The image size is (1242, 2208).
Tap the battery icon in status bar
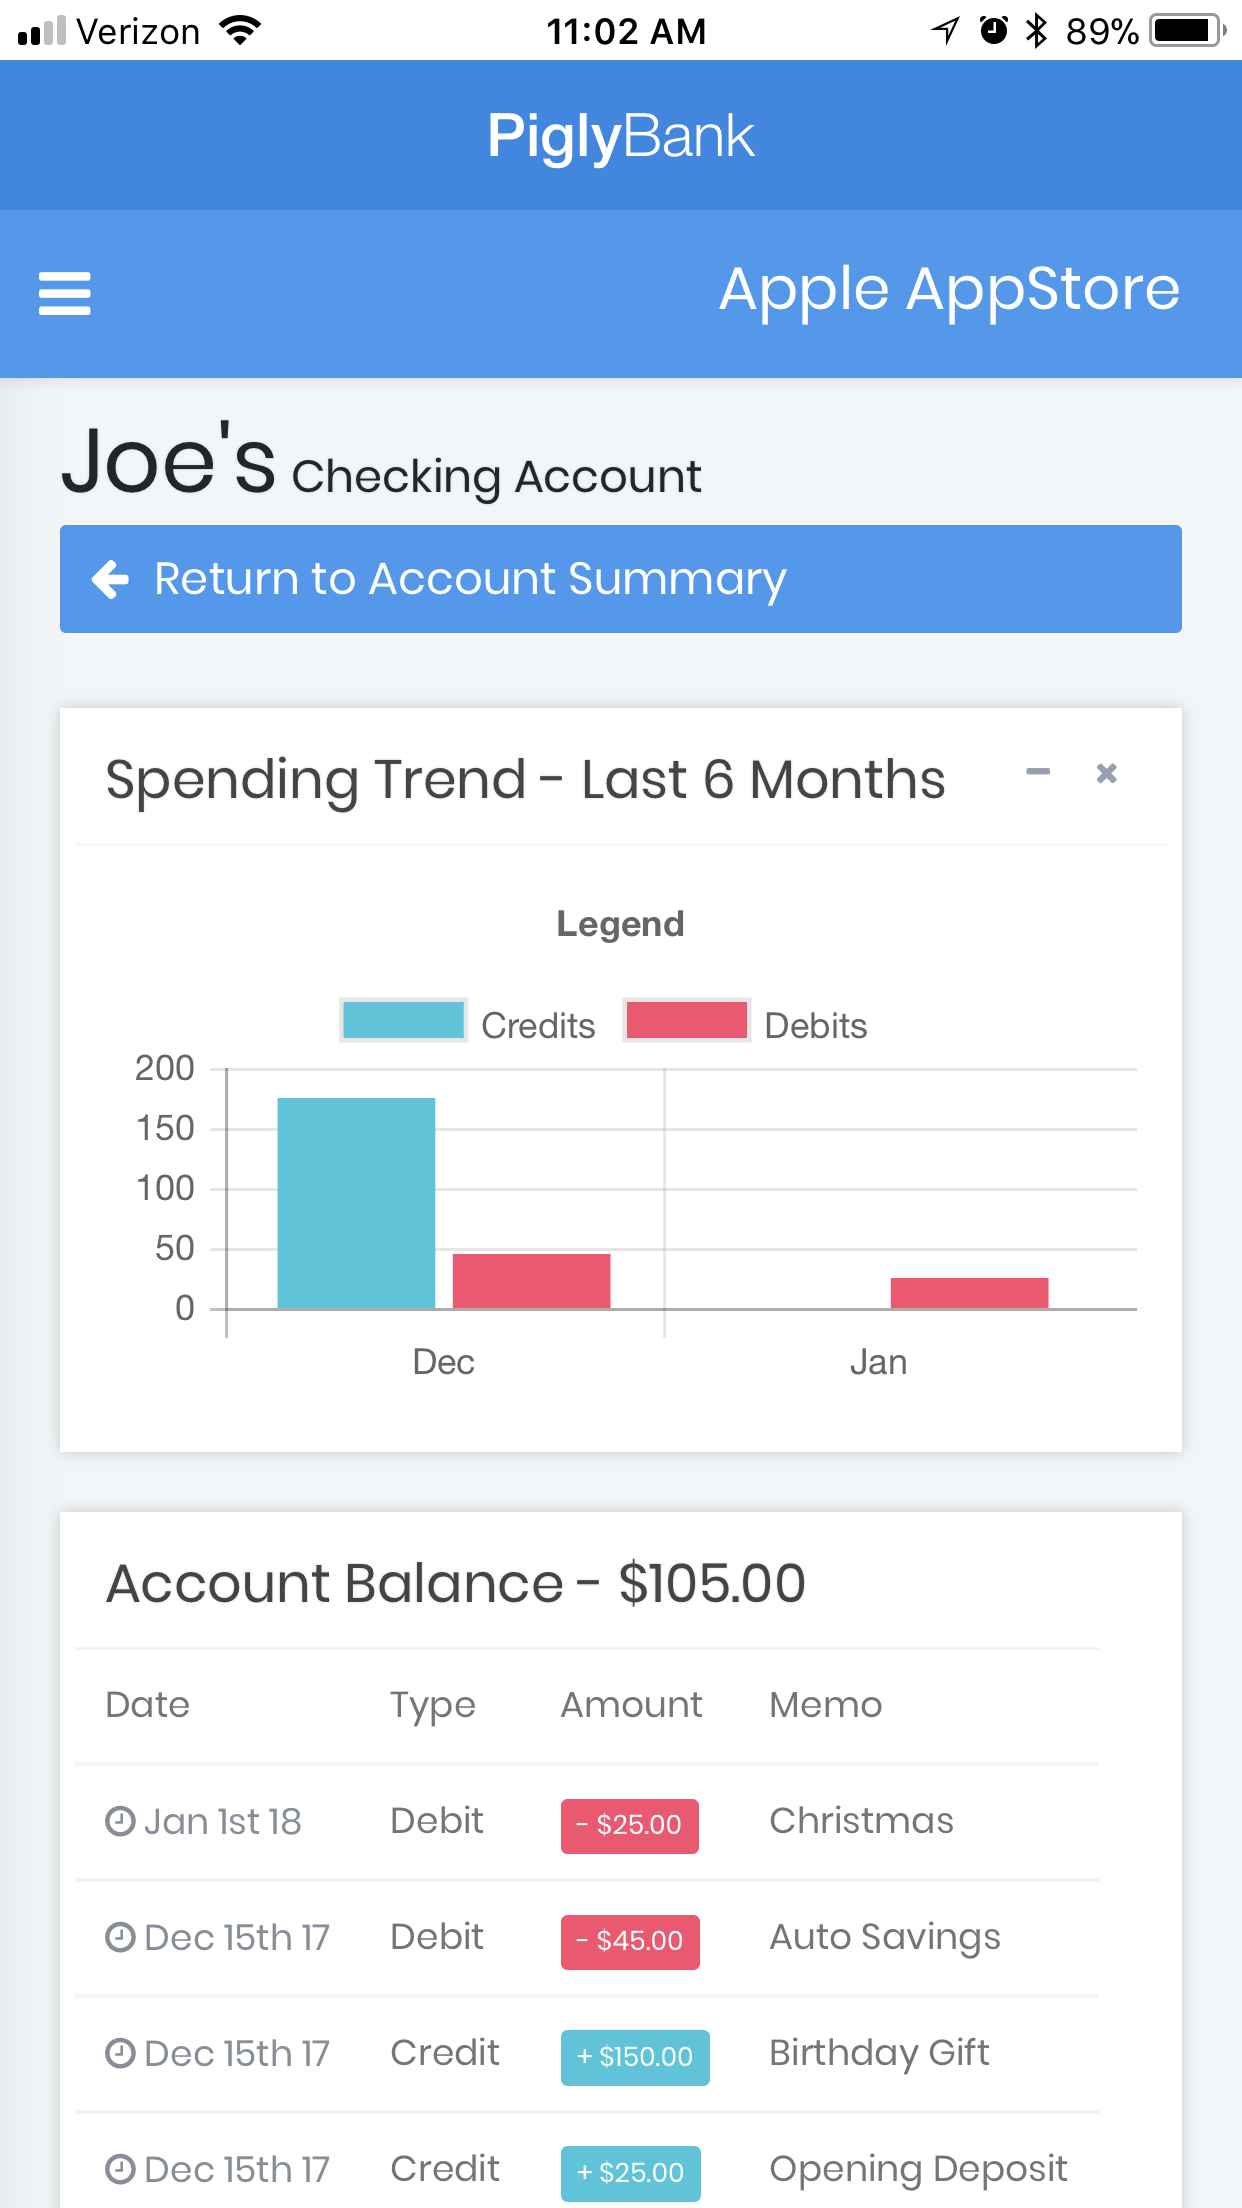[1186, 31]
